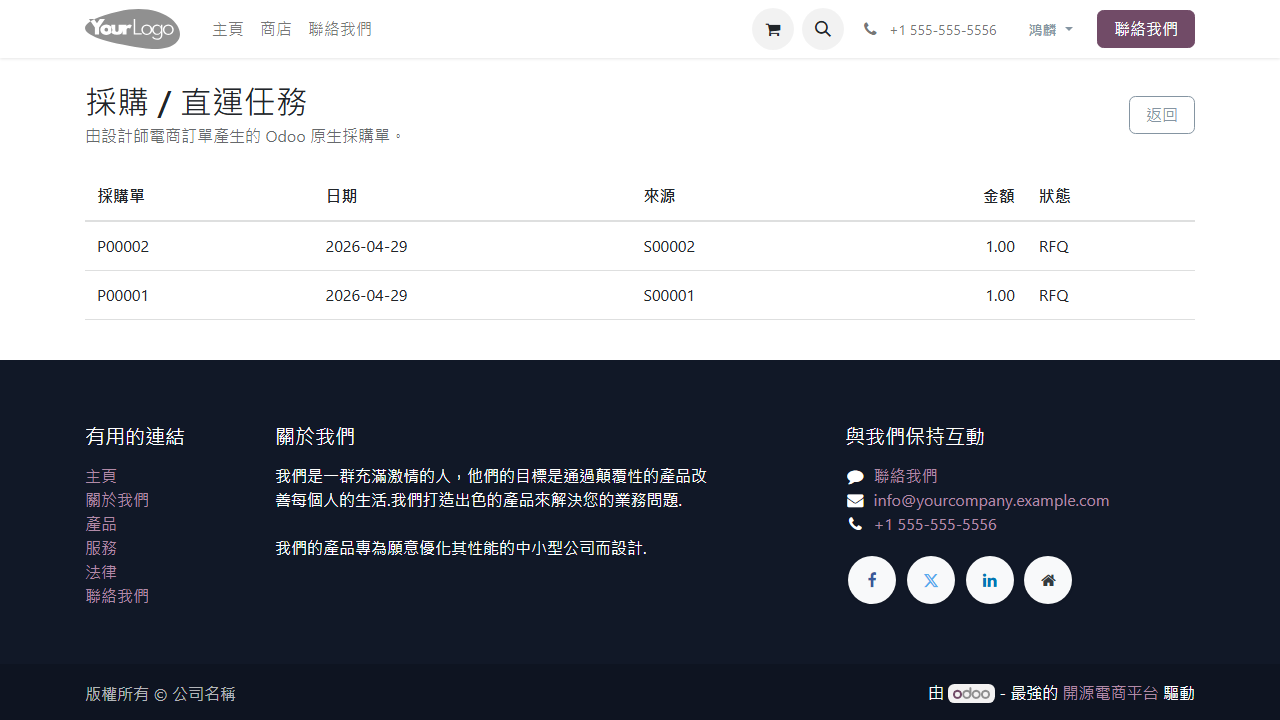This screenshot has width=1280, height=720.
Task: Click the 狀態 column header
Action: (1055, 196)
